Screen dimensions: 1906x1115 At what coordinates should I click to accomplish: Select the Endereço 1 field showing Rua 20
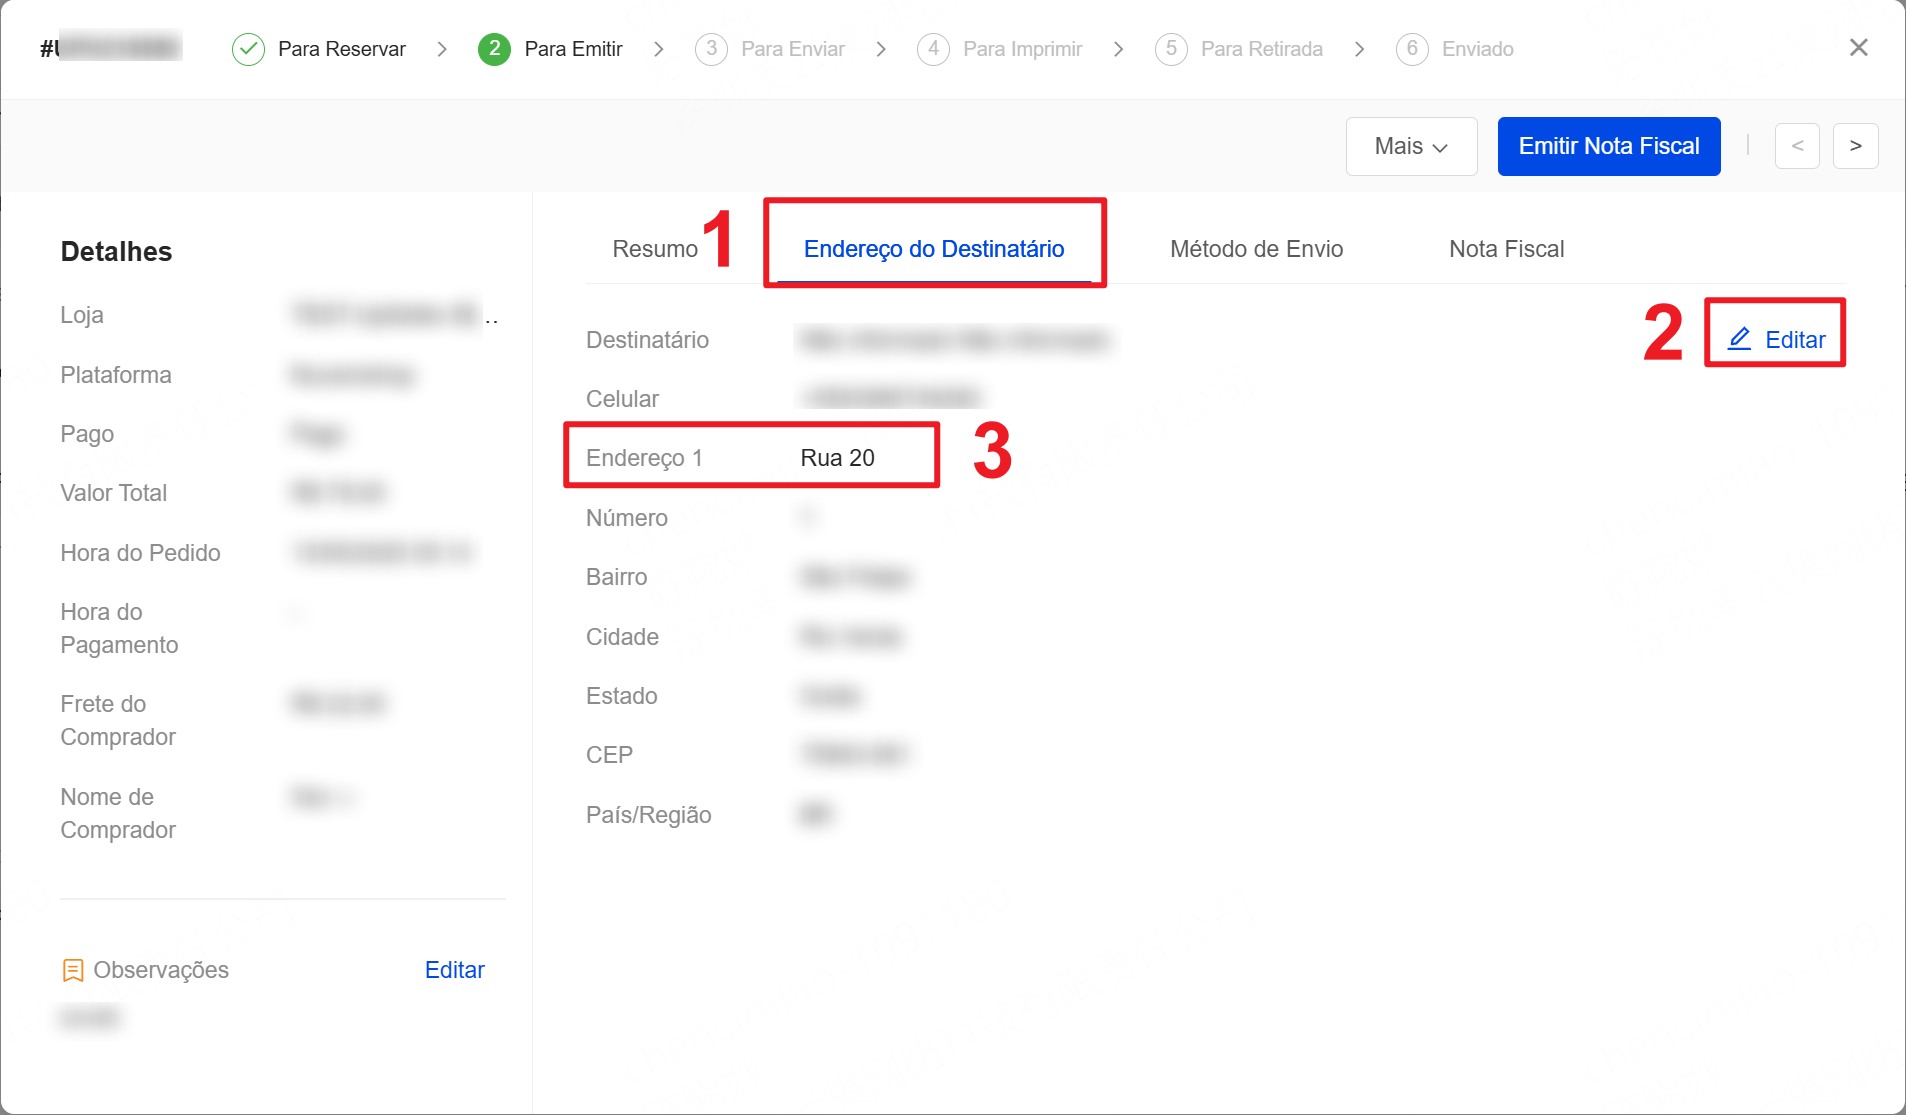pos(751,456)
